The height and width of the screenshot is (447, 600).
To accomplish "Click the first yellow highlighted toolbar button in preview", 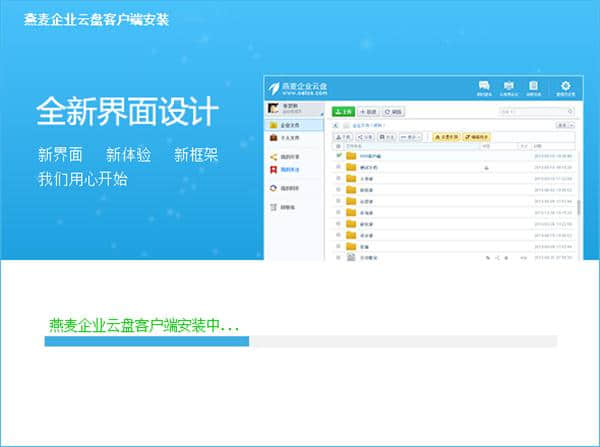I will pyautogui.click(x=447, y=137).
